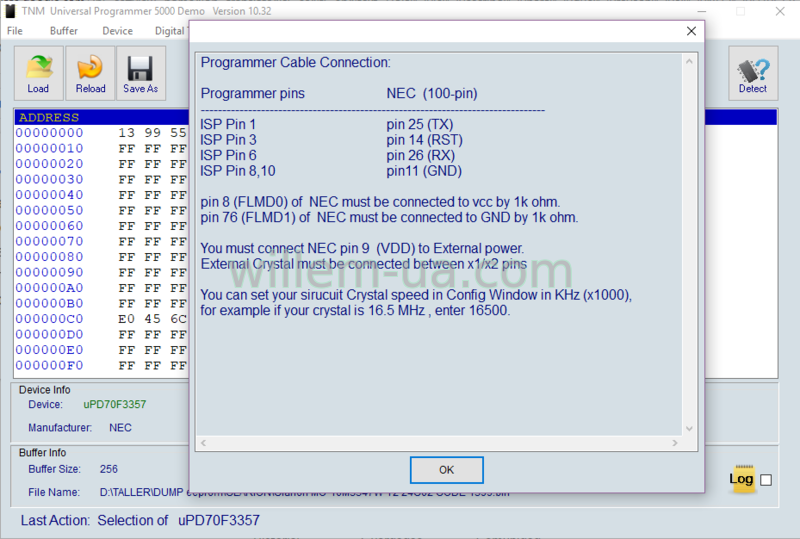Click the Load toolbar icon
The image size is (800, 539).
39,72
